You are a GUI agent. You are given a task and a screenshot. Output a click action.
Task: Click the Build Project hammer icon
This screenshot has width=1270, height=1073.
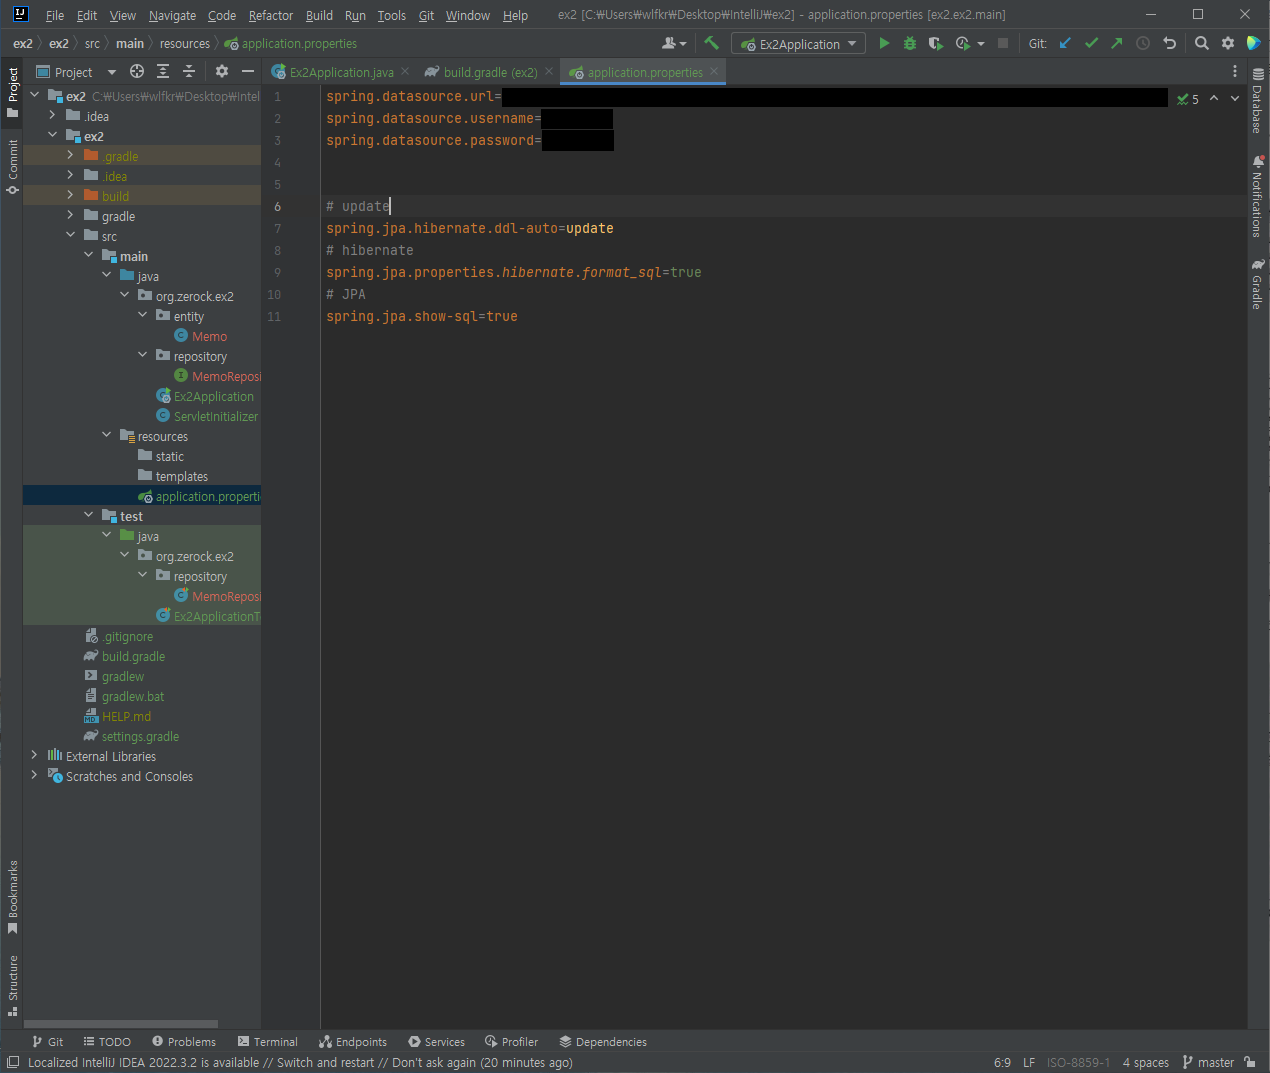(711, 43)
